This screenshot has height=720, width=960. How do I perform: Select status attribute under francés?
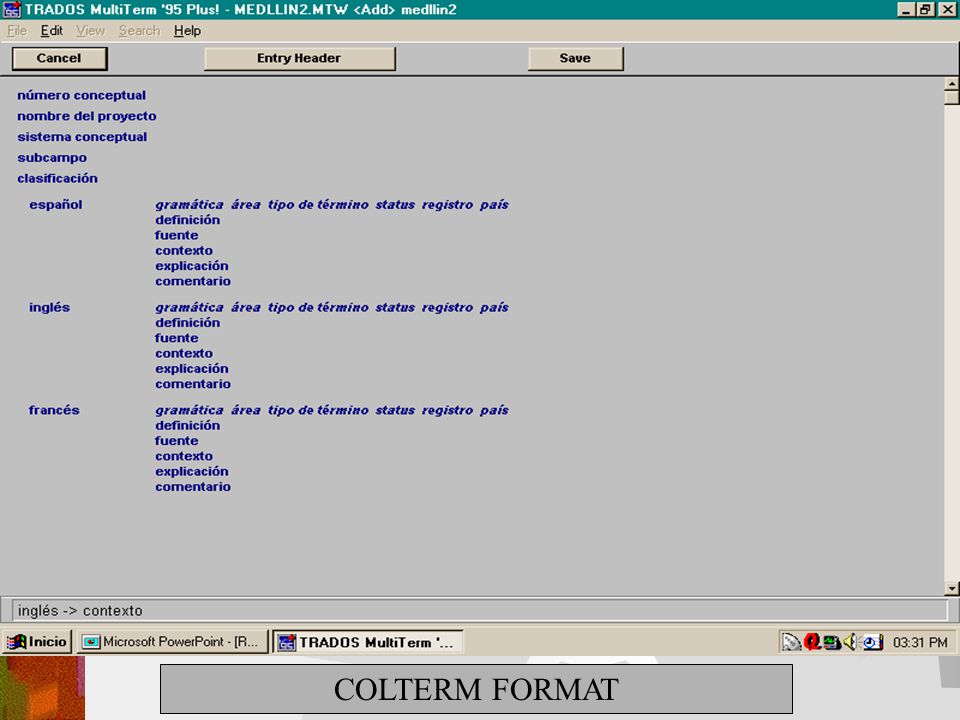pos(395,411)
